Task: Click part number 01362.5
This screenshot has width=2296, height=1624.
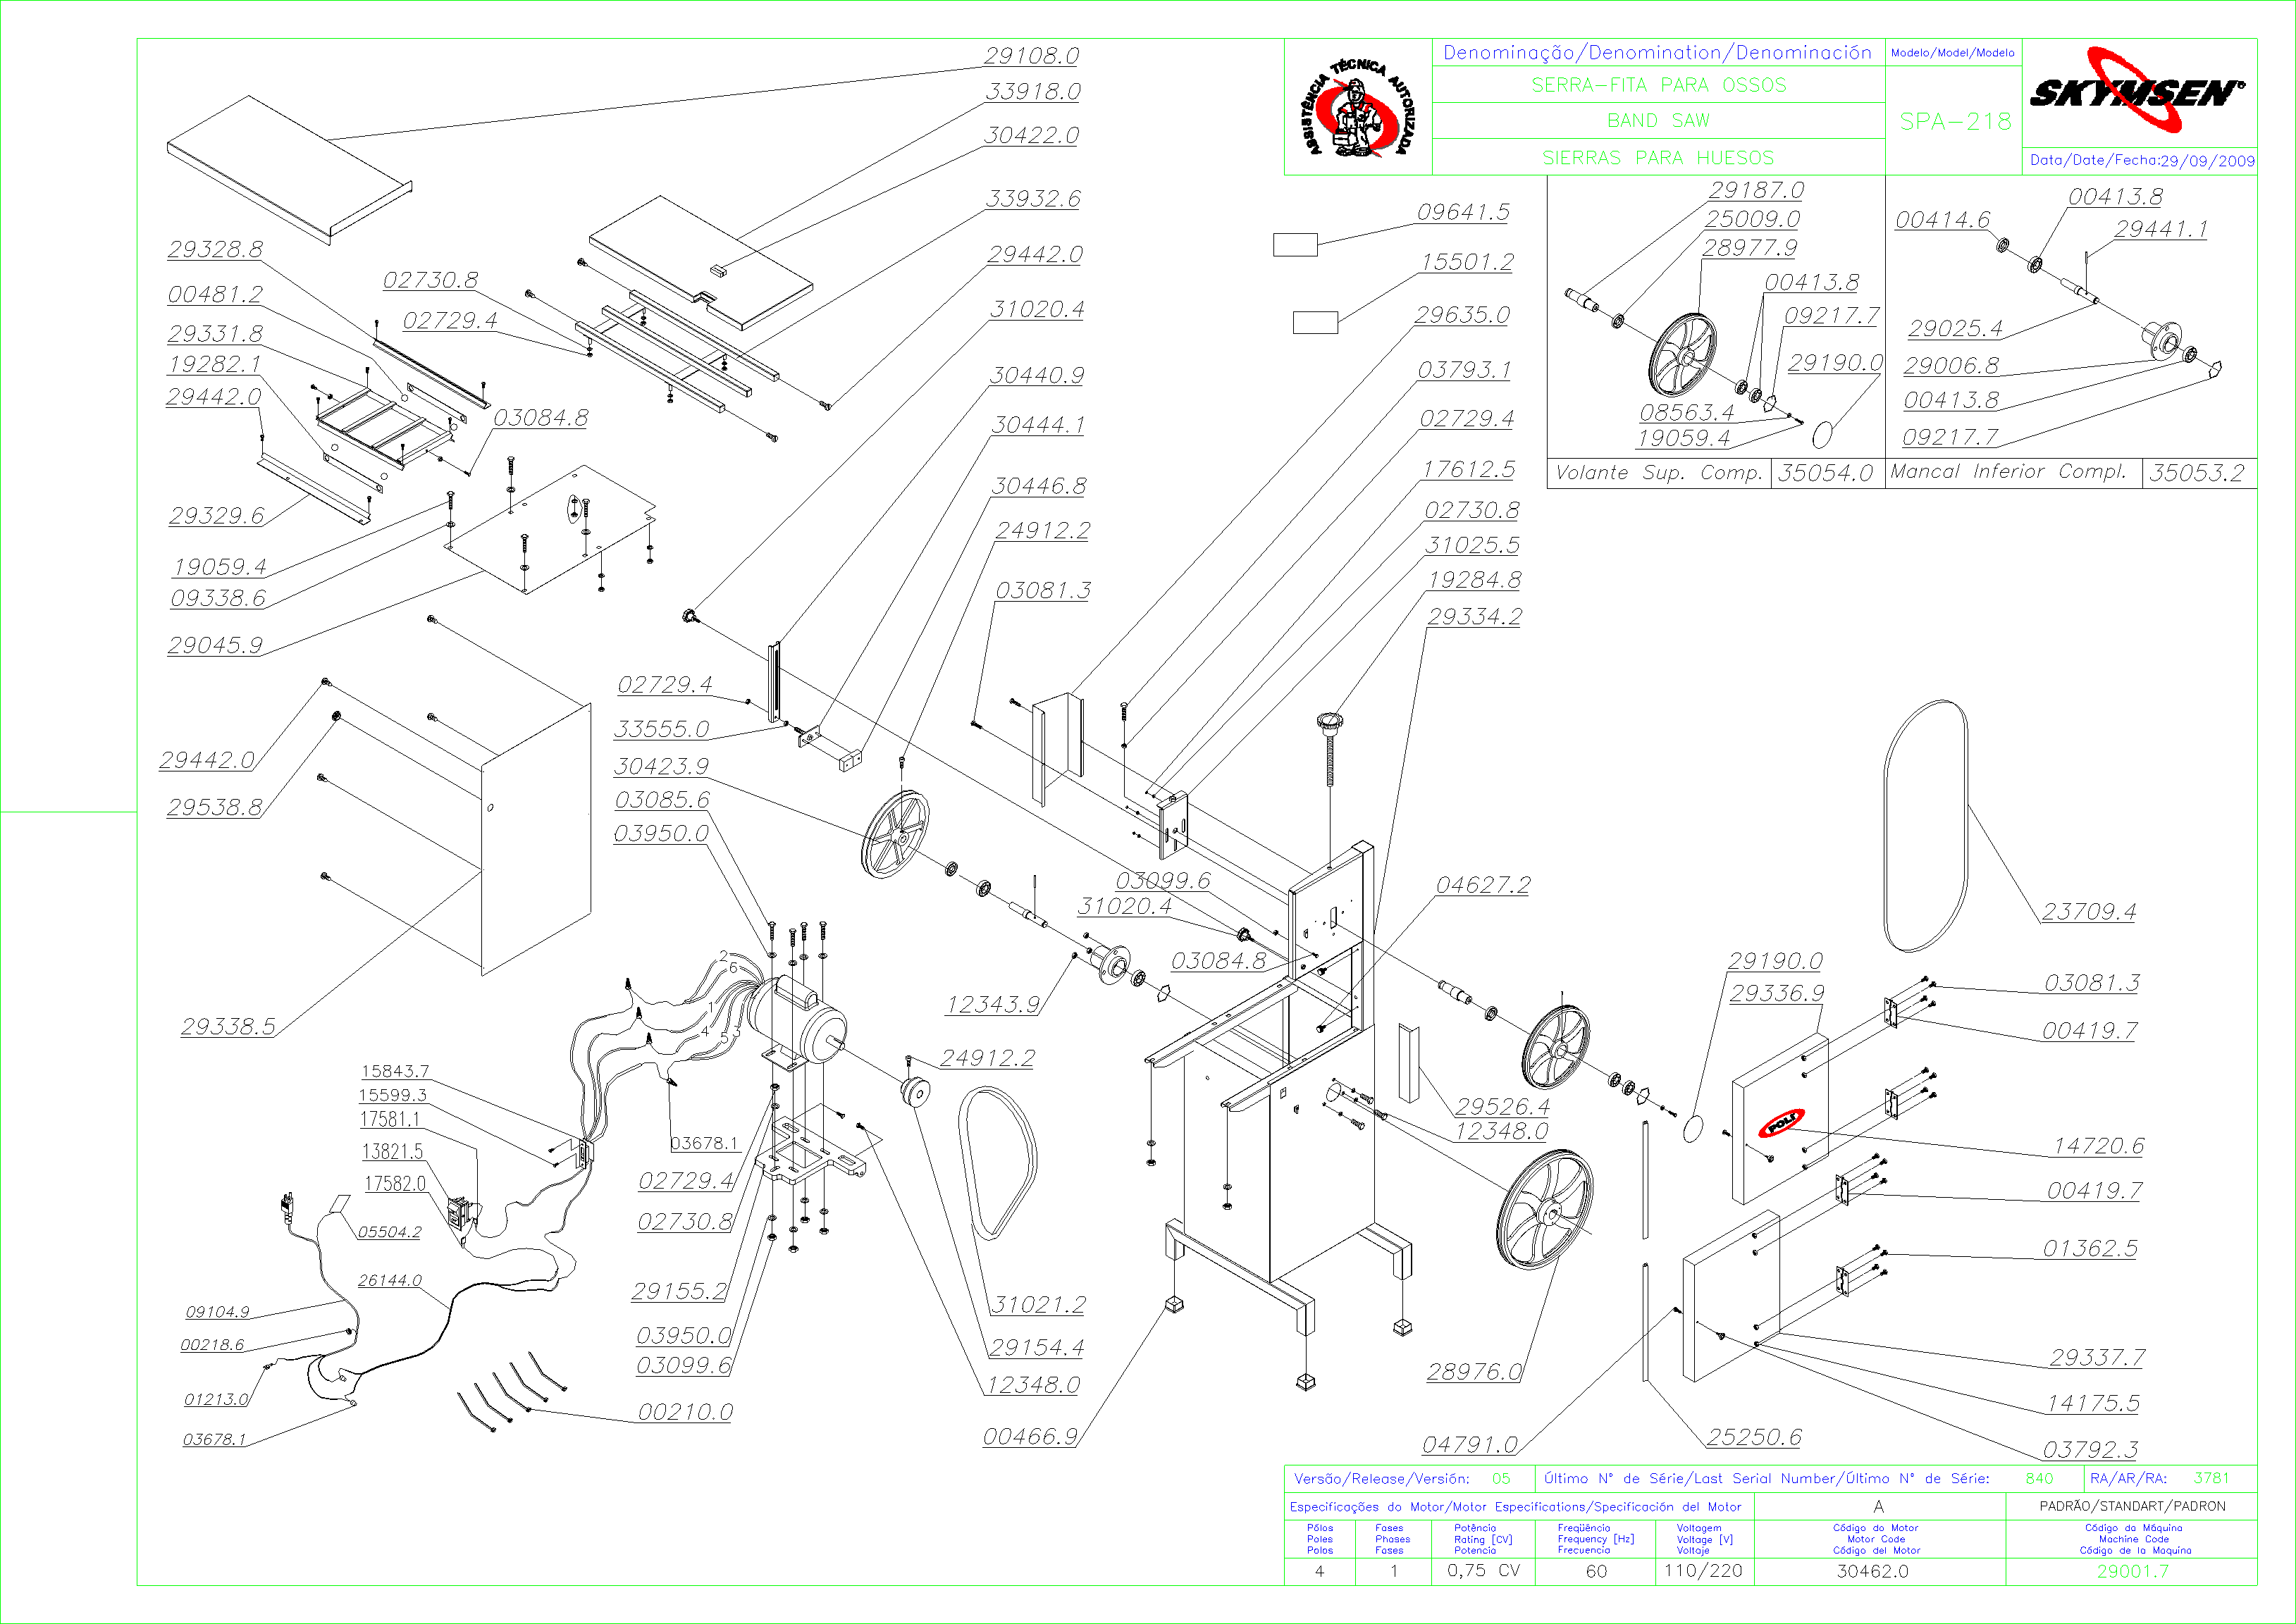Action: click(2089, 1249)
